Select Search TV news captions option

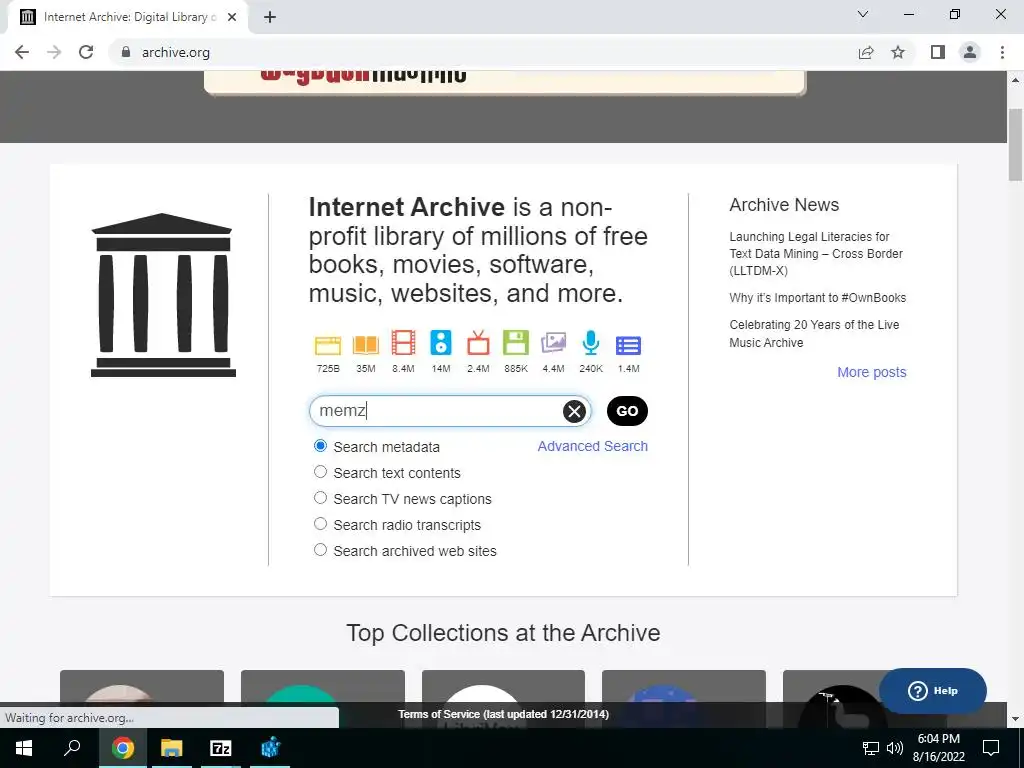coord(320,498)
